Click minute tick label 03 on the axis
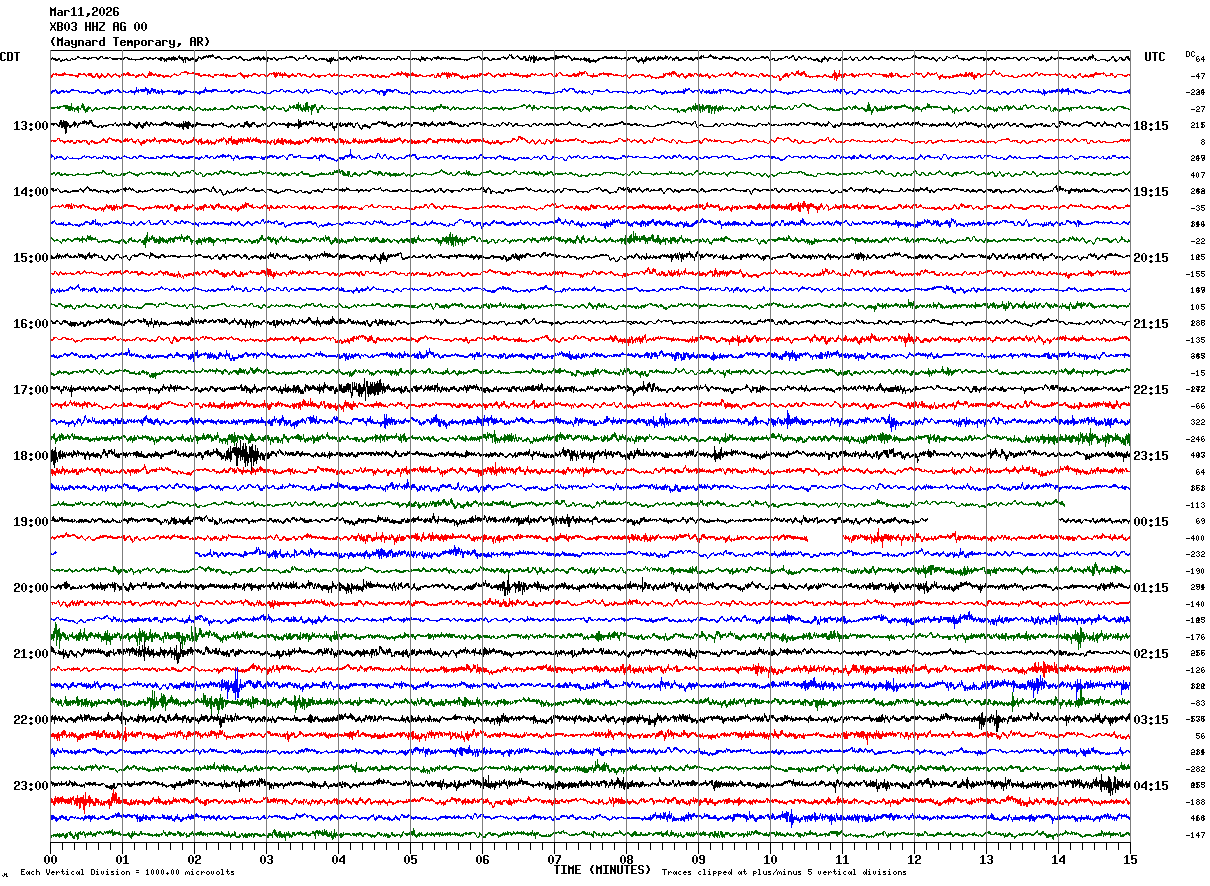The height and width of the screenshot is (886, 1210). click(266, 859)
